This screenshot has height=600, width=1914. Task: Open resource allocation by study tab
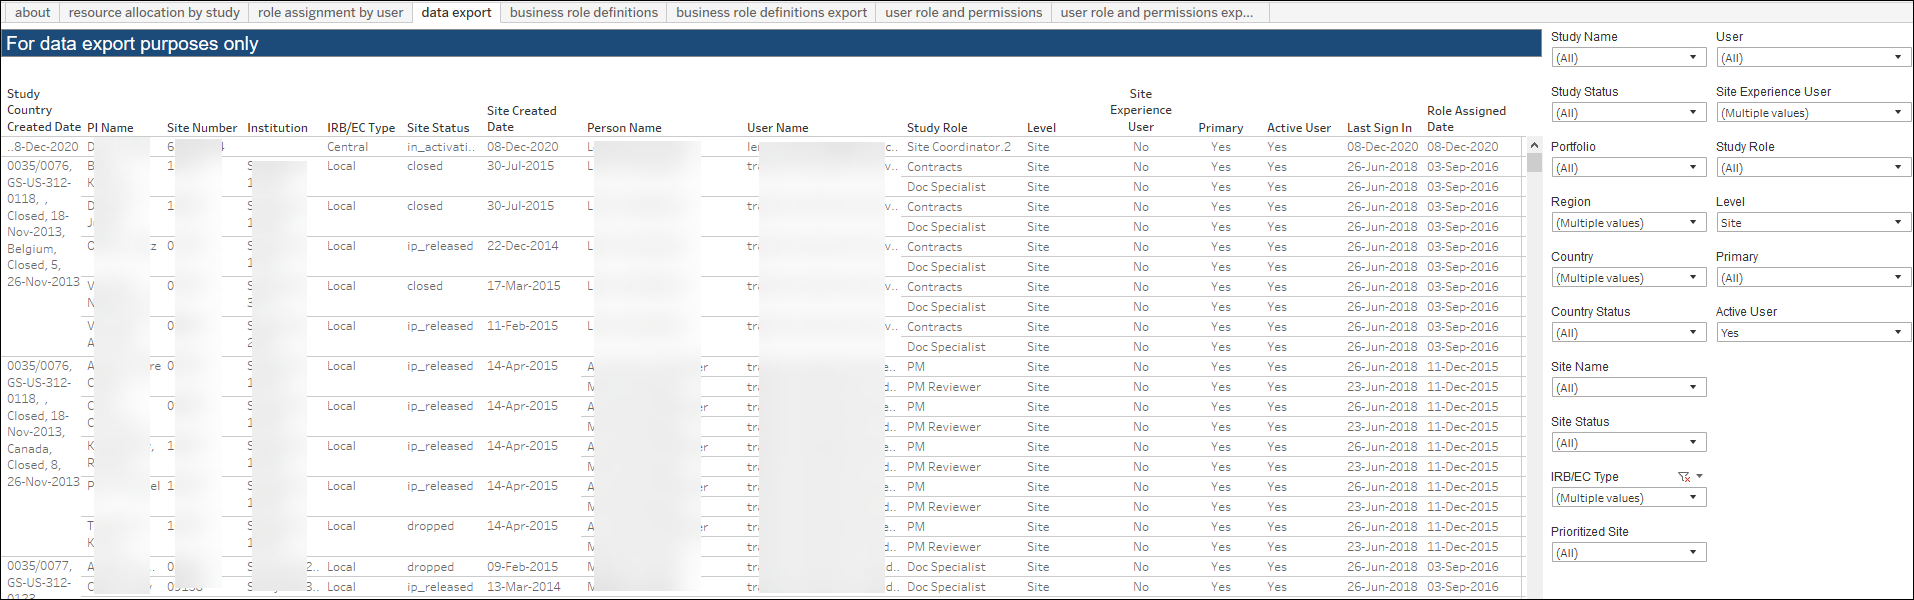tap(154, 12)
